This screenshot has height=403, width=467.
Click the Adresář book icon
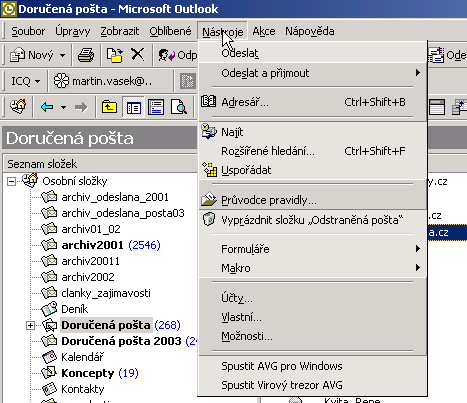pos(209,101)
